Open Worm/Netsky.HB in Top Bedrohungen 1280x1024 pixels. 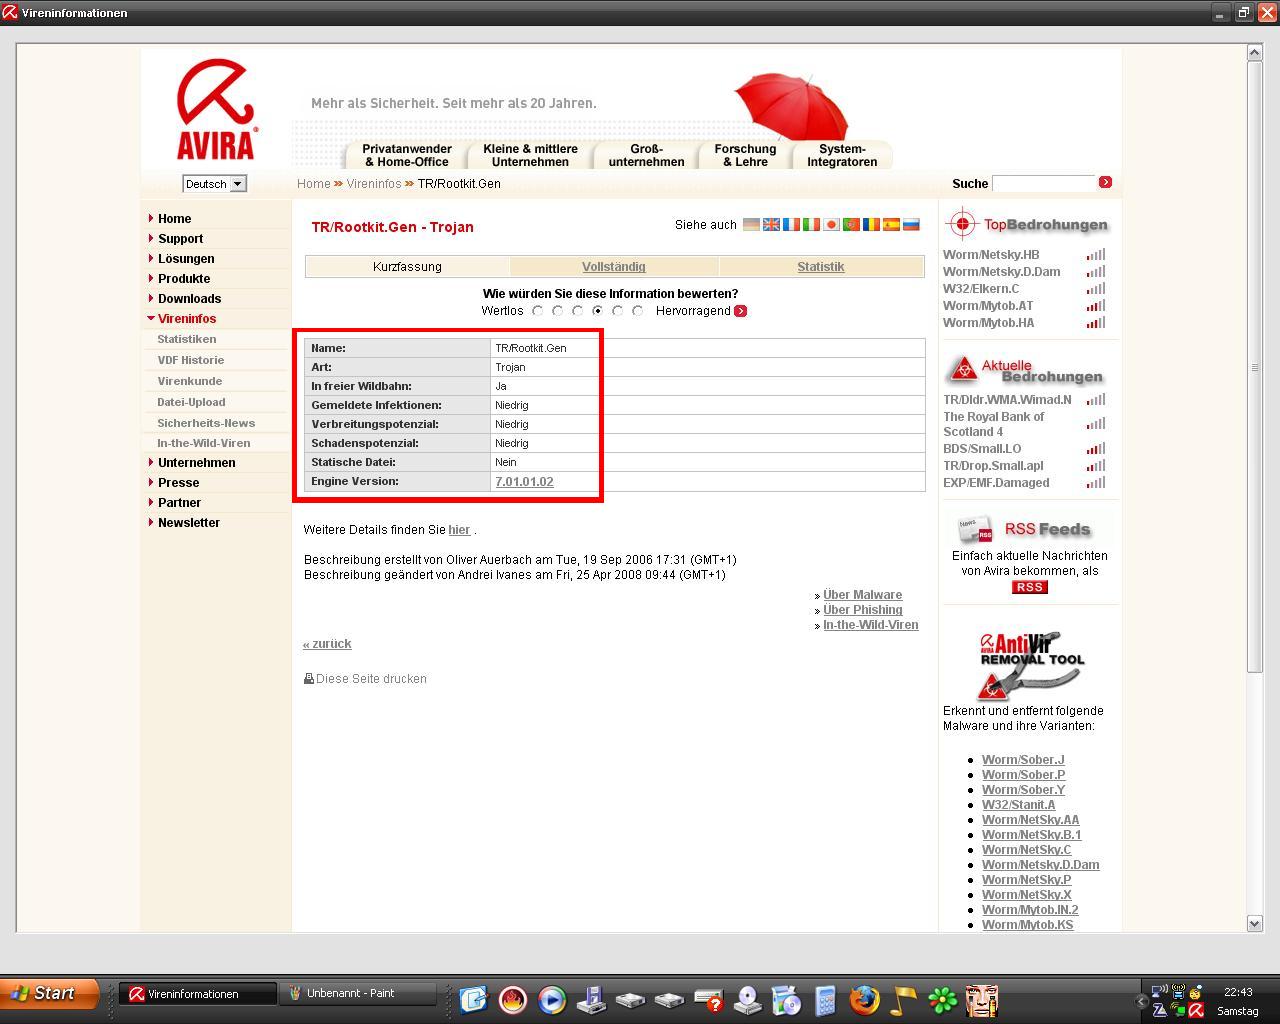(x=991, y=255)
